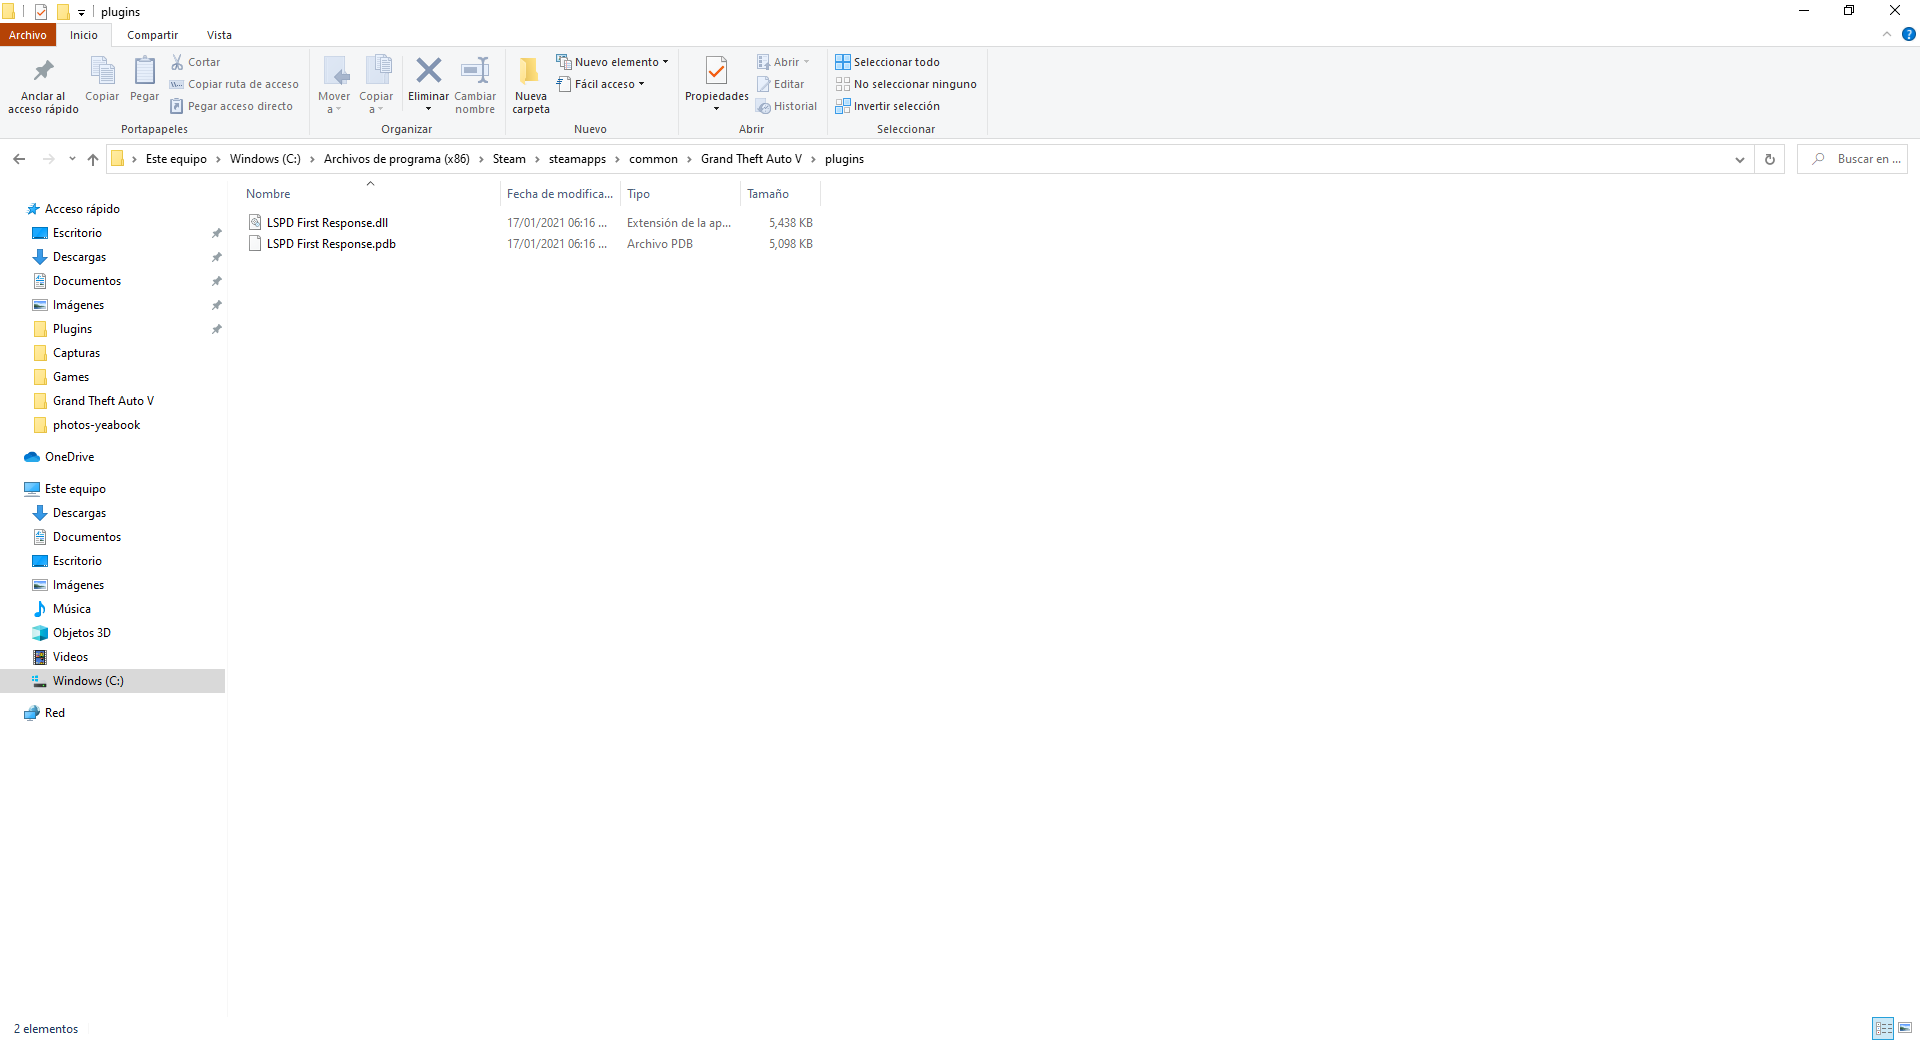Click the Pegar paste icon
The width and height of the screenshot is (1920, 1040).
pos(144,71)
